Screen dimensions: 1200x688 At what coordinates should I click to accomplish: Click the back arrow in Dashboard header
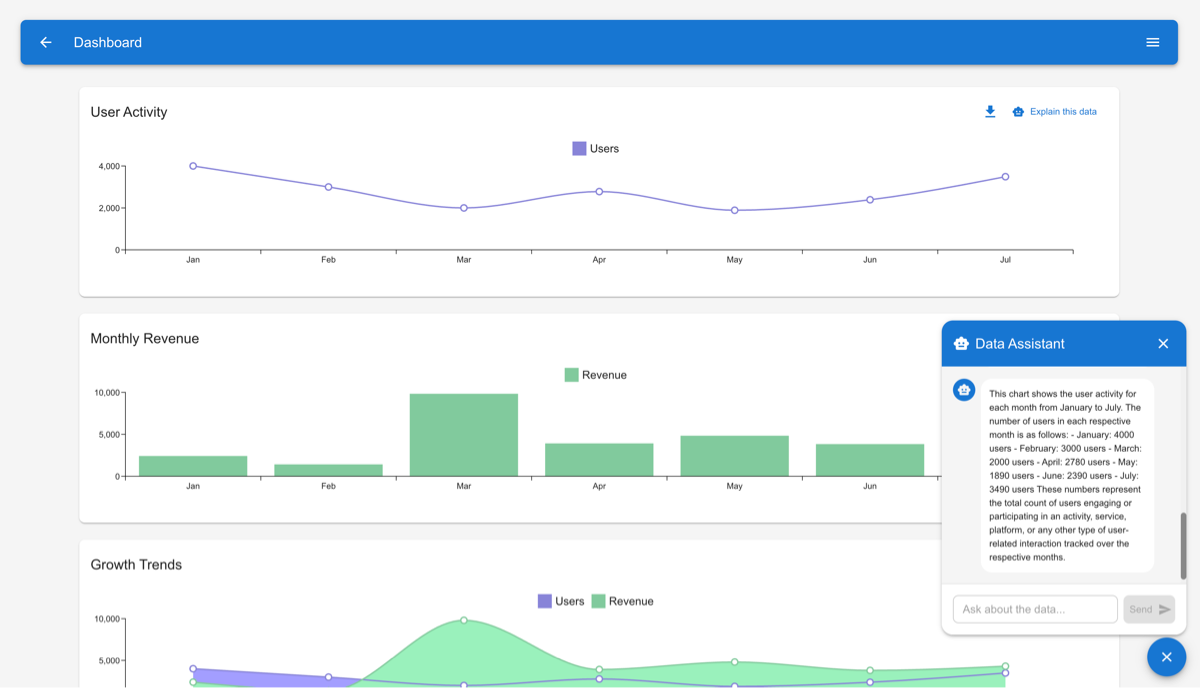[46, 42]
